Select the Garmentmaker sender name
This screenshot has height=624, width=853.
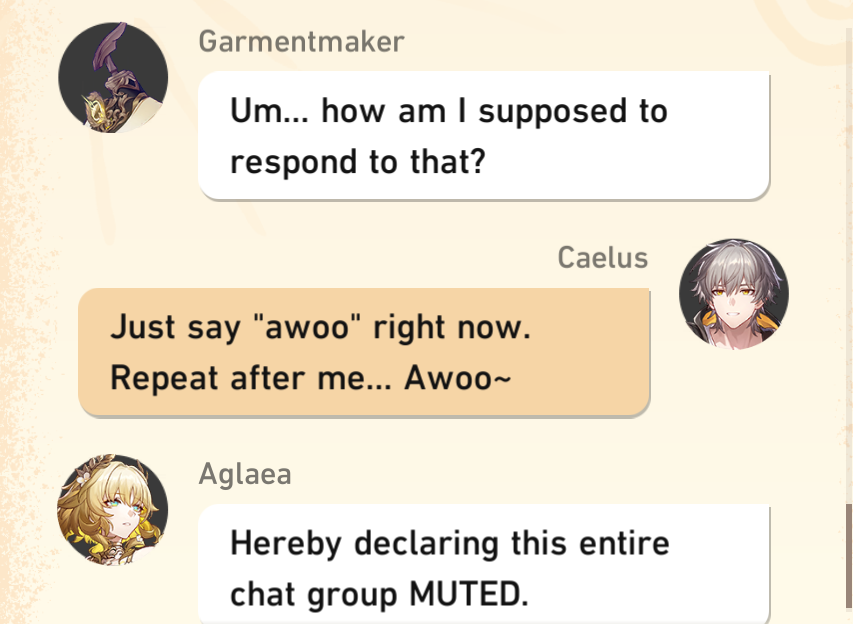(x=301, y=42)
